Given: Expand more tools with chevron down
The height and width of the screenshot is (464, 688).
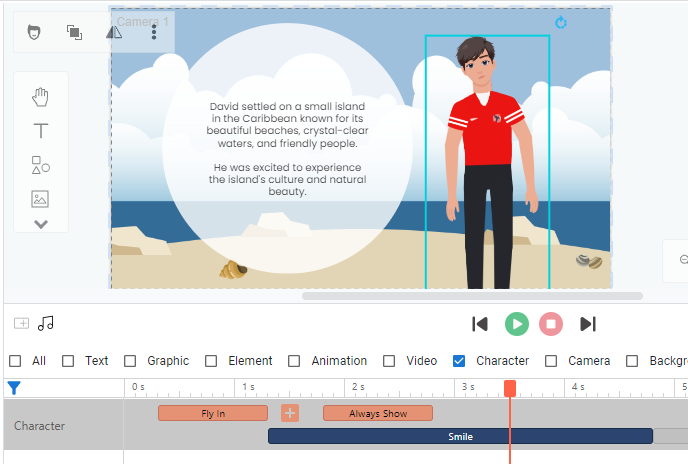Looking at the screenshot, I should coord(41,224).
